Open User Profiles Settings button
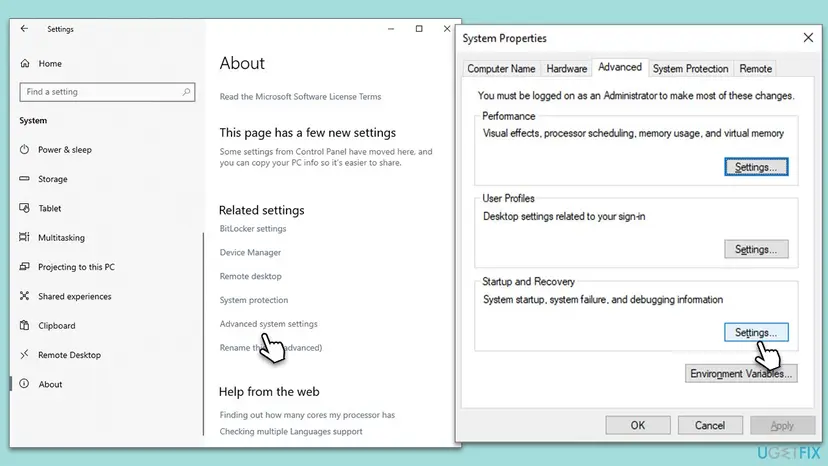Viewport: 828px width, 466px height. 756,249
